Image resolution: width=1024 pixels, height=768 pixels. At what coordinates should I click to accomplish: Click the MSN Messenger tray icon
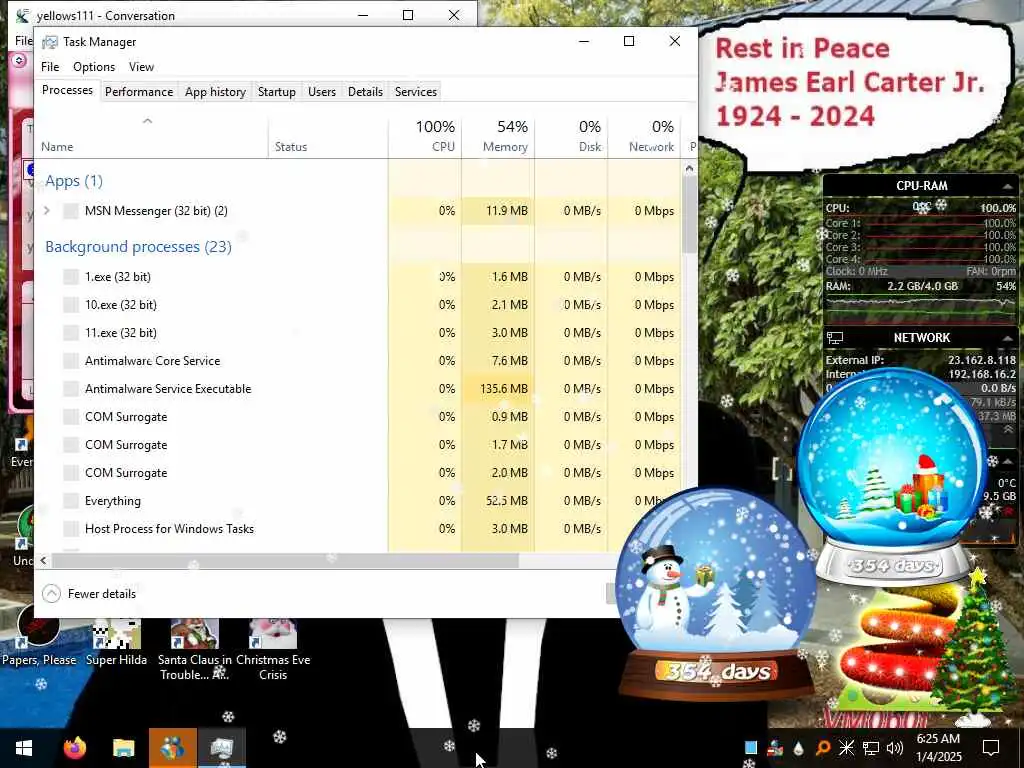[x=775, y=748]
